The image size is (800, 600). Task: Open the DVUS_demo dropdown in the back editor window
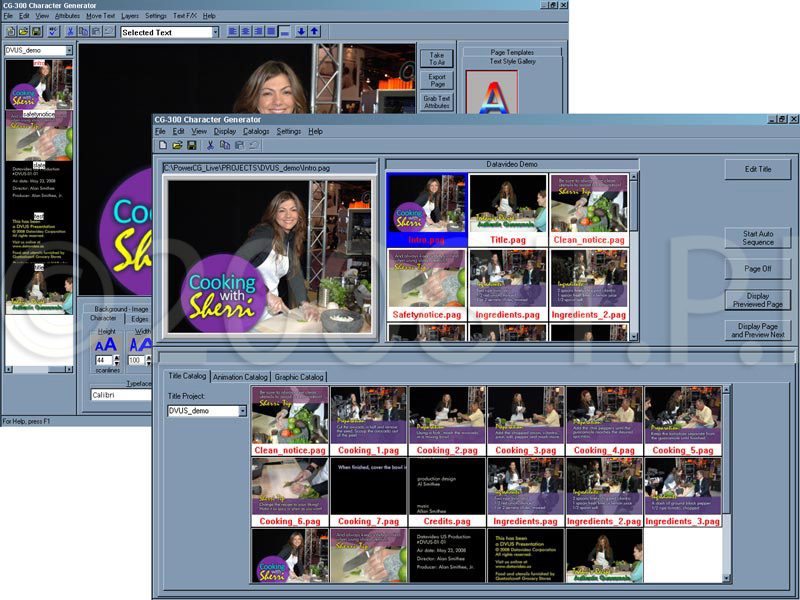69,51
